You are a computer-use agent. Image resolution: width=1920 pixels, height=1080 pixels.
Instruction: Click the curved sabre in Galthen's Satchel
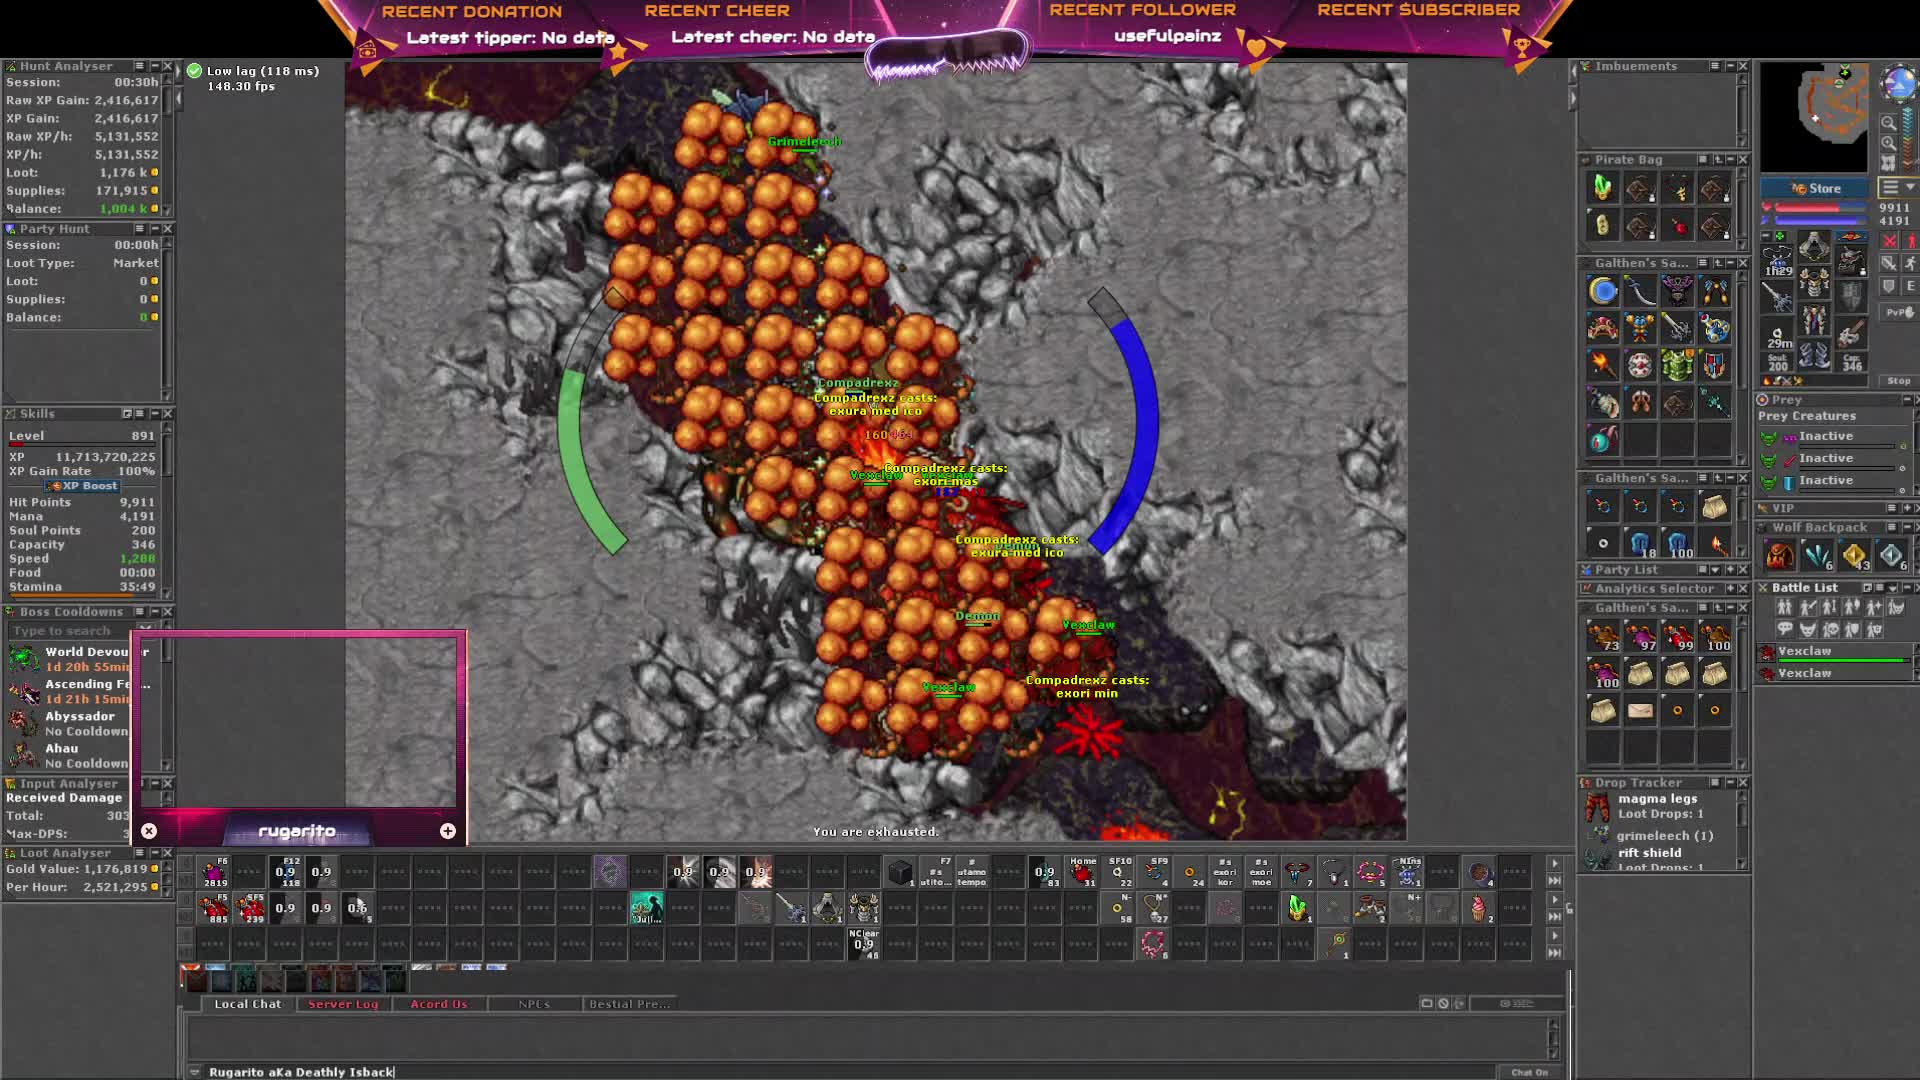1640,292
